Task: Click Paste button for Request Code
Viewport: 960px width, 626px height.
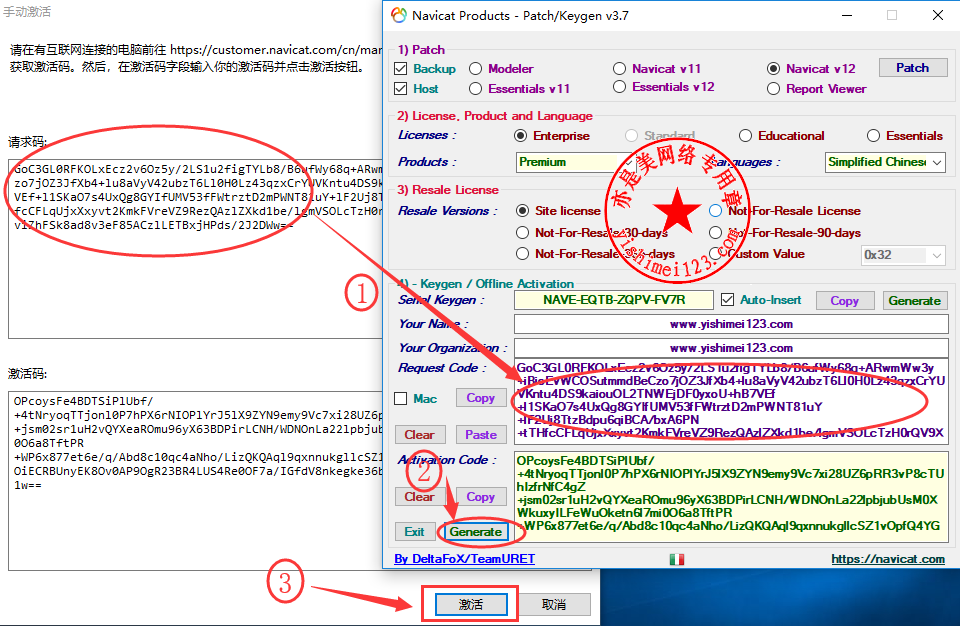Action: click(x=480, y=435)
